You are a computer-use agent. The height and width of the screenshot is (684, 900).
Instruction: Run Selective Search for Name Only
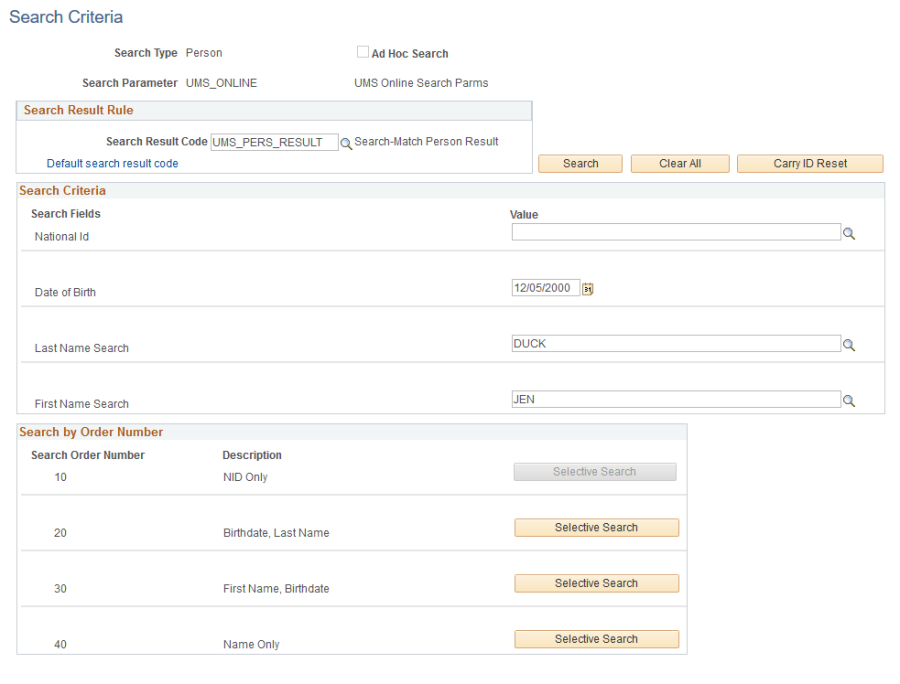(596, 639)
